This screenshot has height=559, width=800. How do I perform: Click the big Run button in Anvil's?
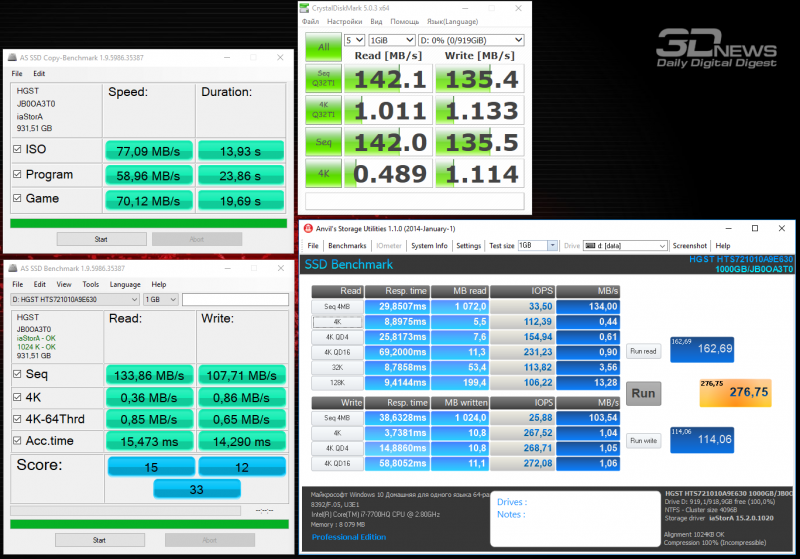point(643,393)
